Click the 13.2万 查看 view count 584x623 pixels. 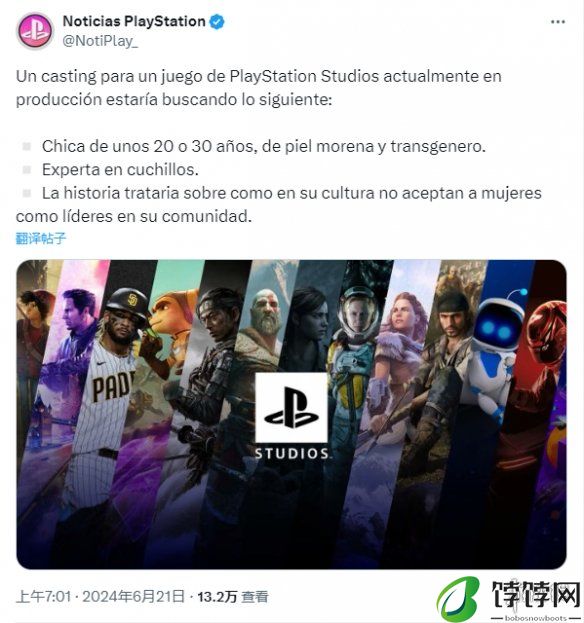point(233,597)
